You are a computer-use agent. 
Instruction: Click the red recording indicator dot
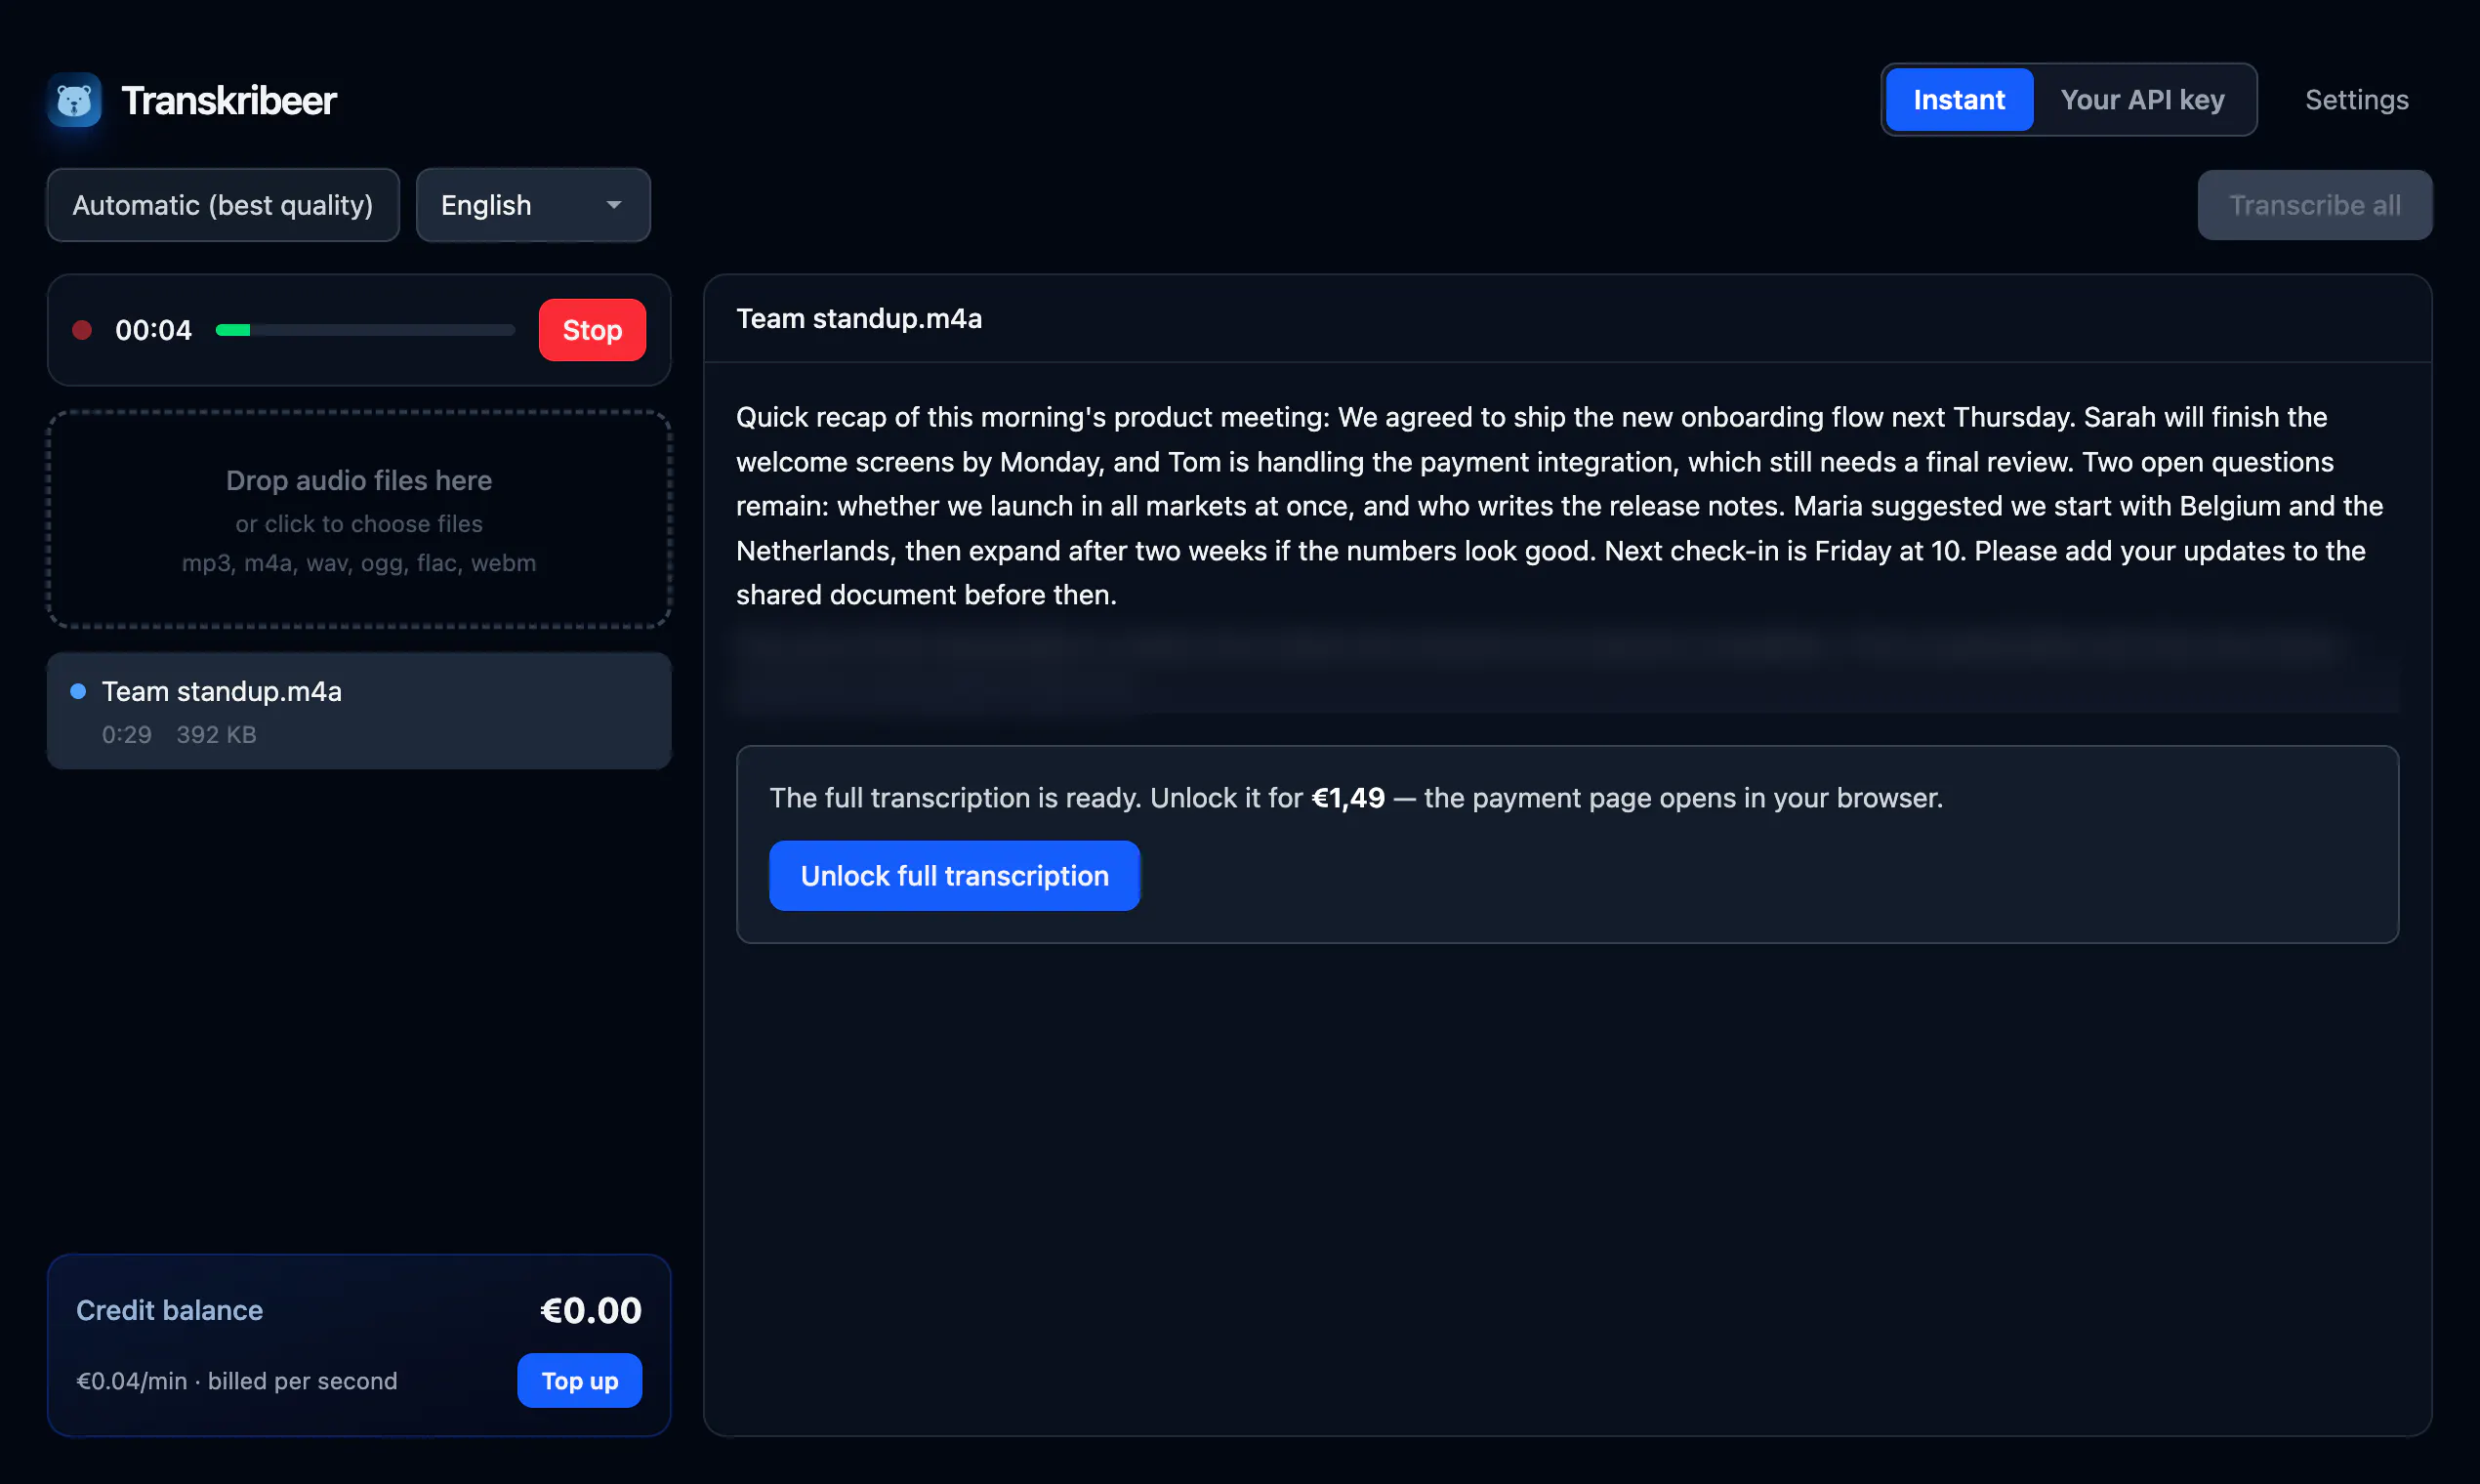pos(82,330)
